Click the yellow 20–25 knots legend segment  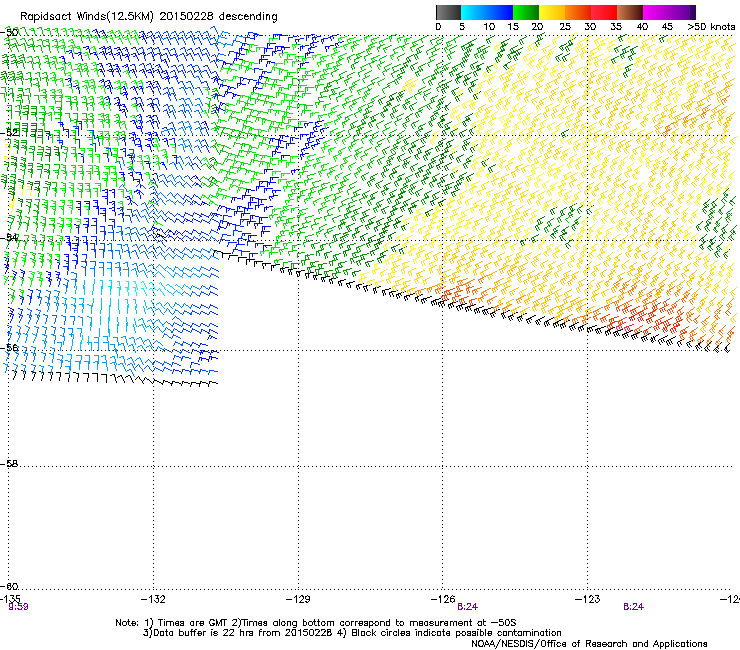pyautogui.click(x=552, y=12)
